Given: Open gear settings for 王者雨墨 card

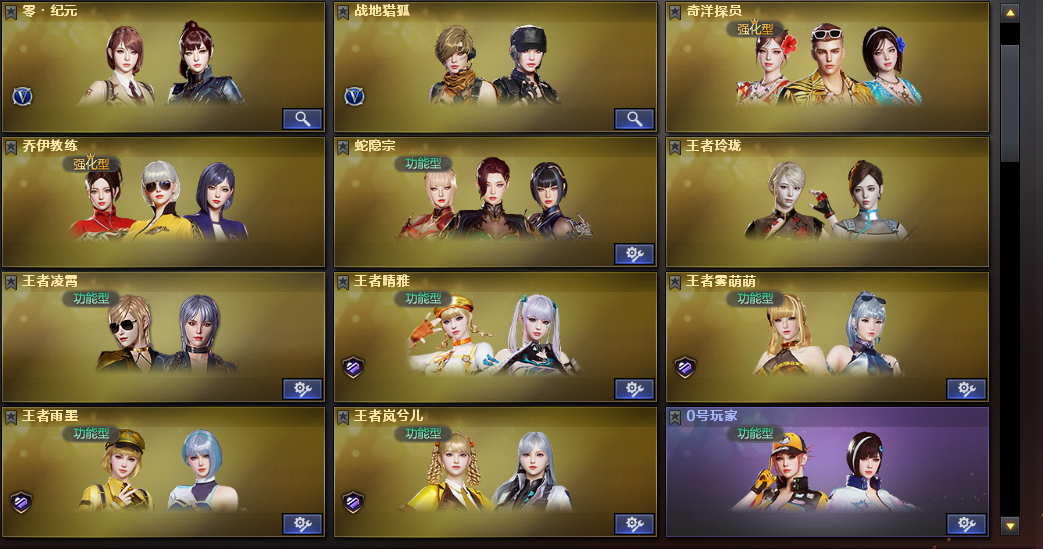Looking at the screenshot, I should (302, 524).
